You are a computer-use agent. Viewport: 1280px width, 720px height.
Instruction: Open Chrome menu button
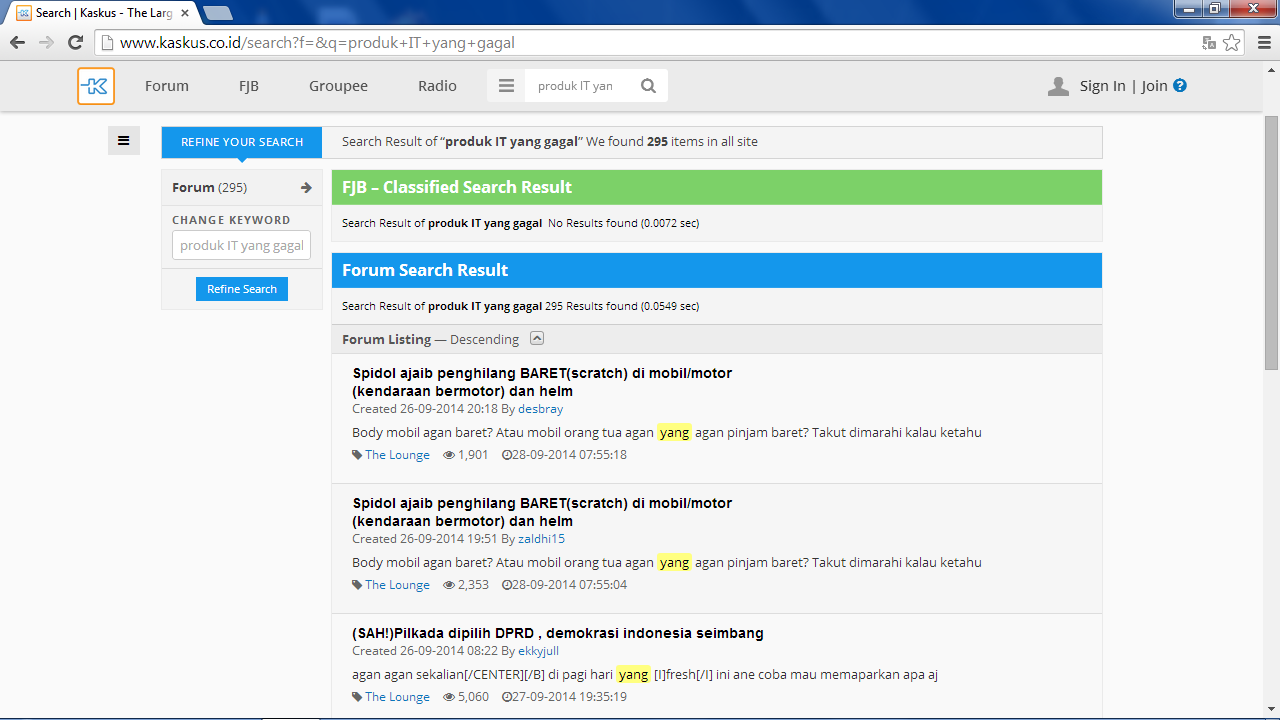1262,43
